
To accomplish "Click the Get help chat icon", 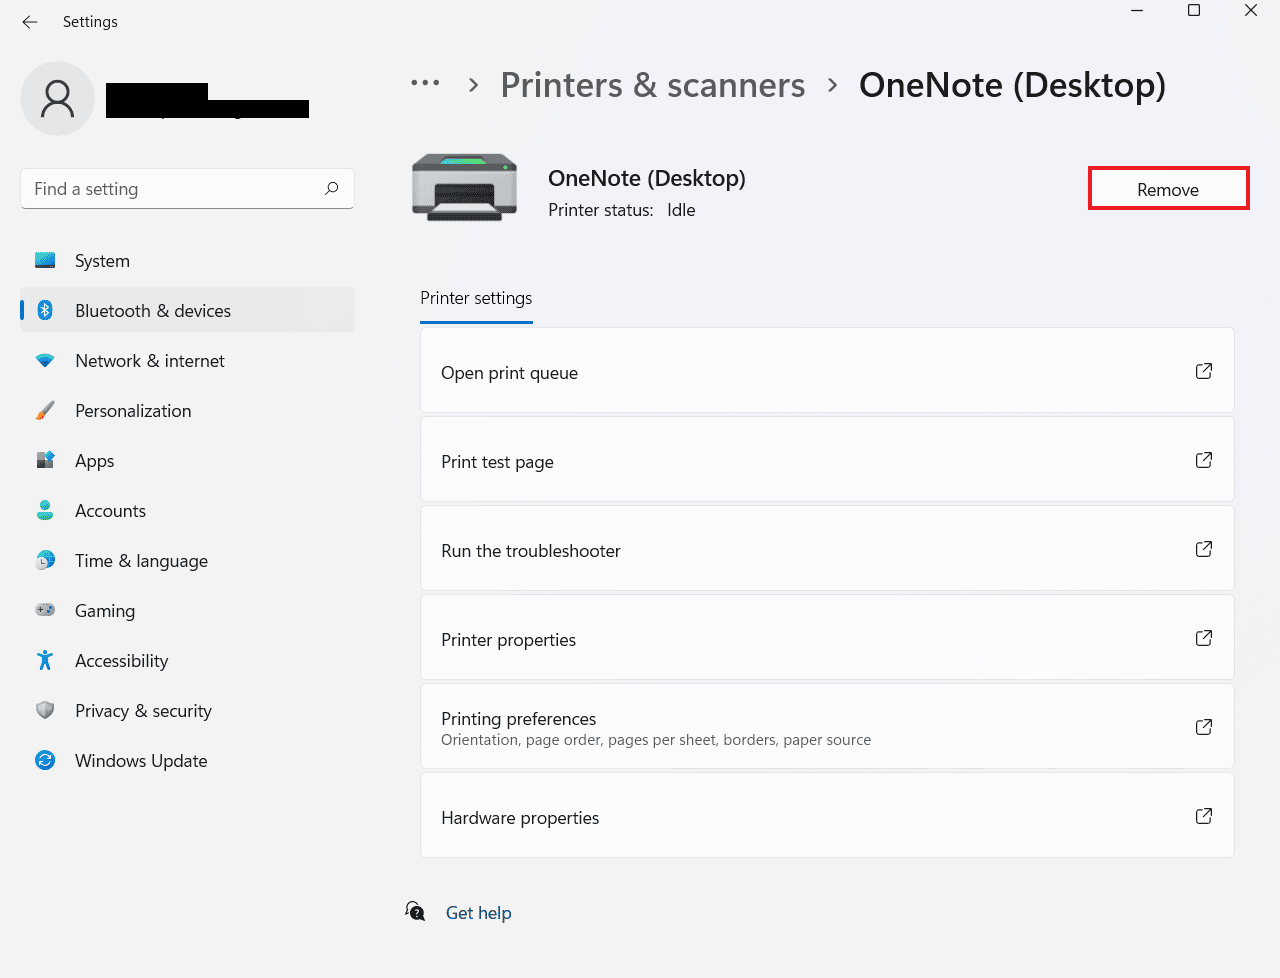I will pos(415,911).
